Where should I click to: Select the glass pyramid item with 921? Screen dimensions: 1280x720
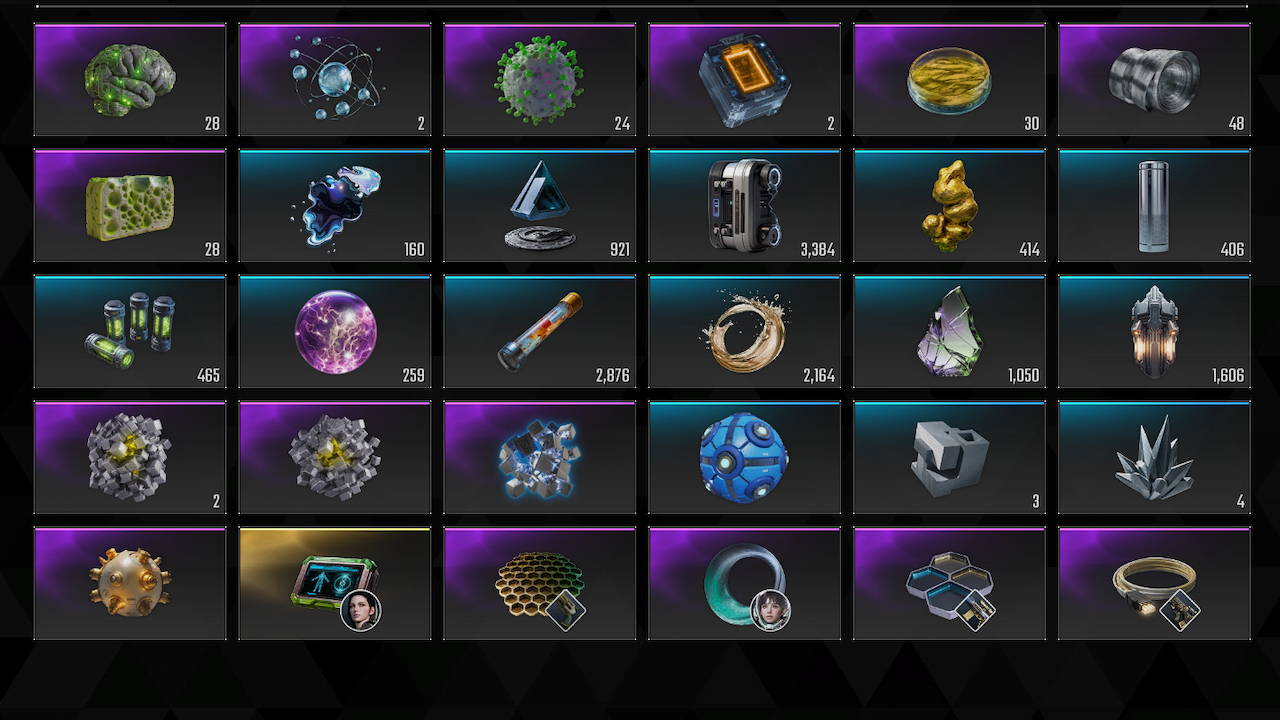pyautogui.click(x=540, y=206)
